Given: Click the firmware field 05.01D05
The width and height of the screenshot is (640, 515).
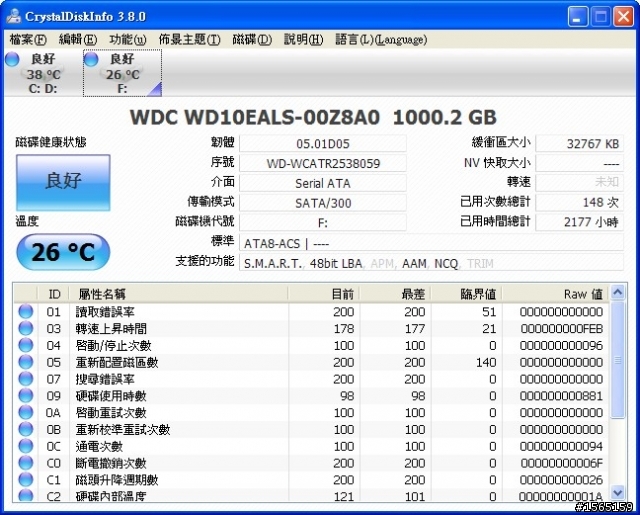Looking at the screenshot, I should 323,144.
